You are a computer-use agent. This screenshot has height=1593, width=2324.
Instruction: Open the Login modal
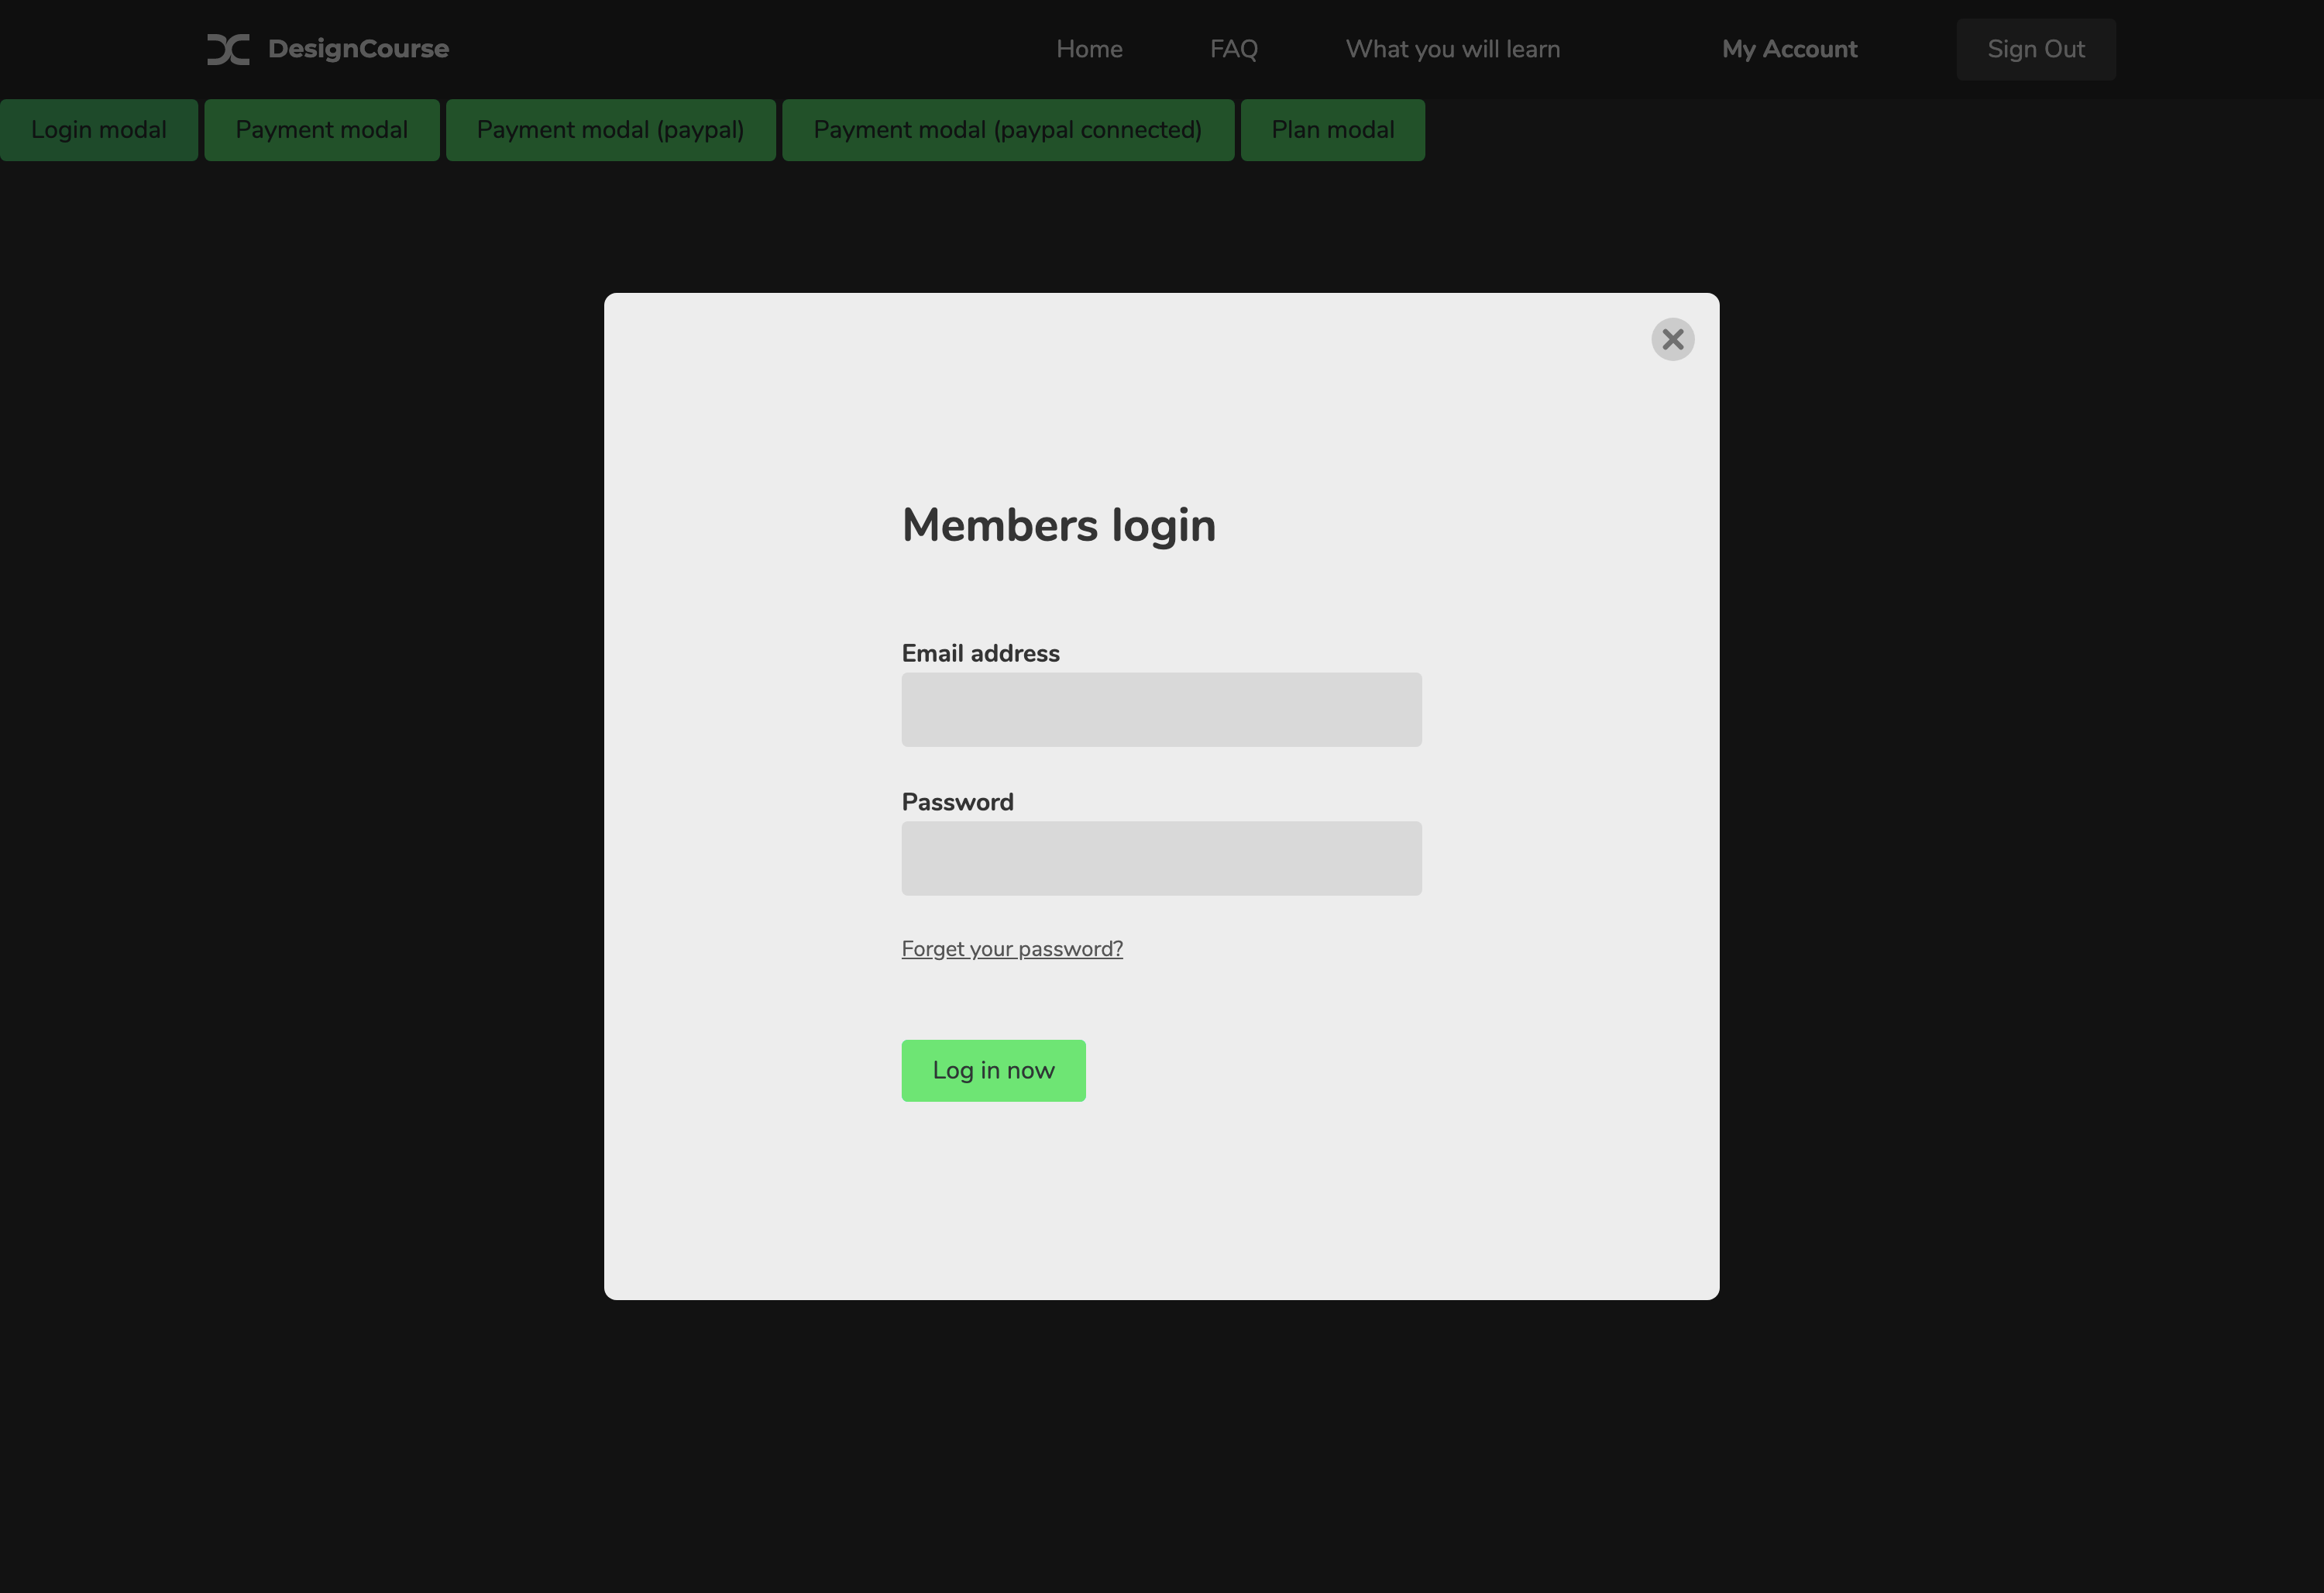[99, 130]
